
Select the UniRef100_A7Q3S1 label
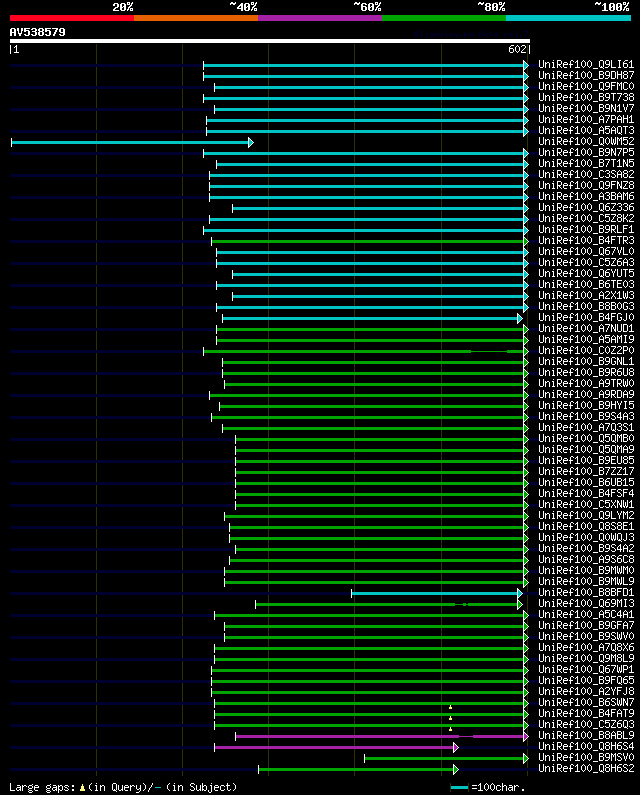[586, 427]
